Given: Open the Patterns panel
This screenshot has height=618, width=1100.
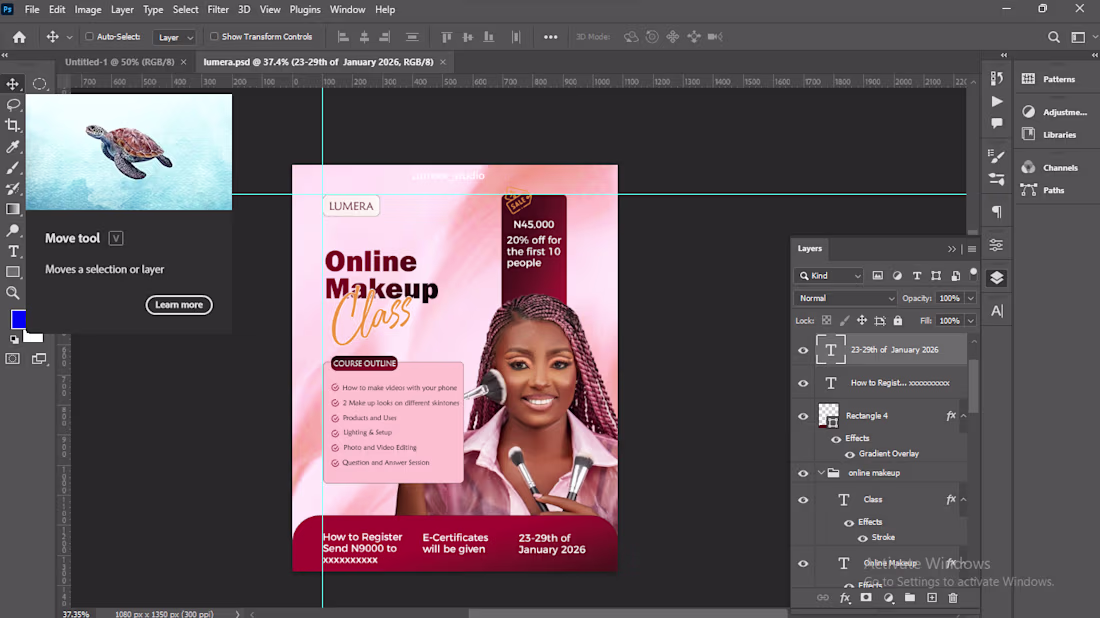Looking at the screenshot, I should click(x=1059, y=79).
